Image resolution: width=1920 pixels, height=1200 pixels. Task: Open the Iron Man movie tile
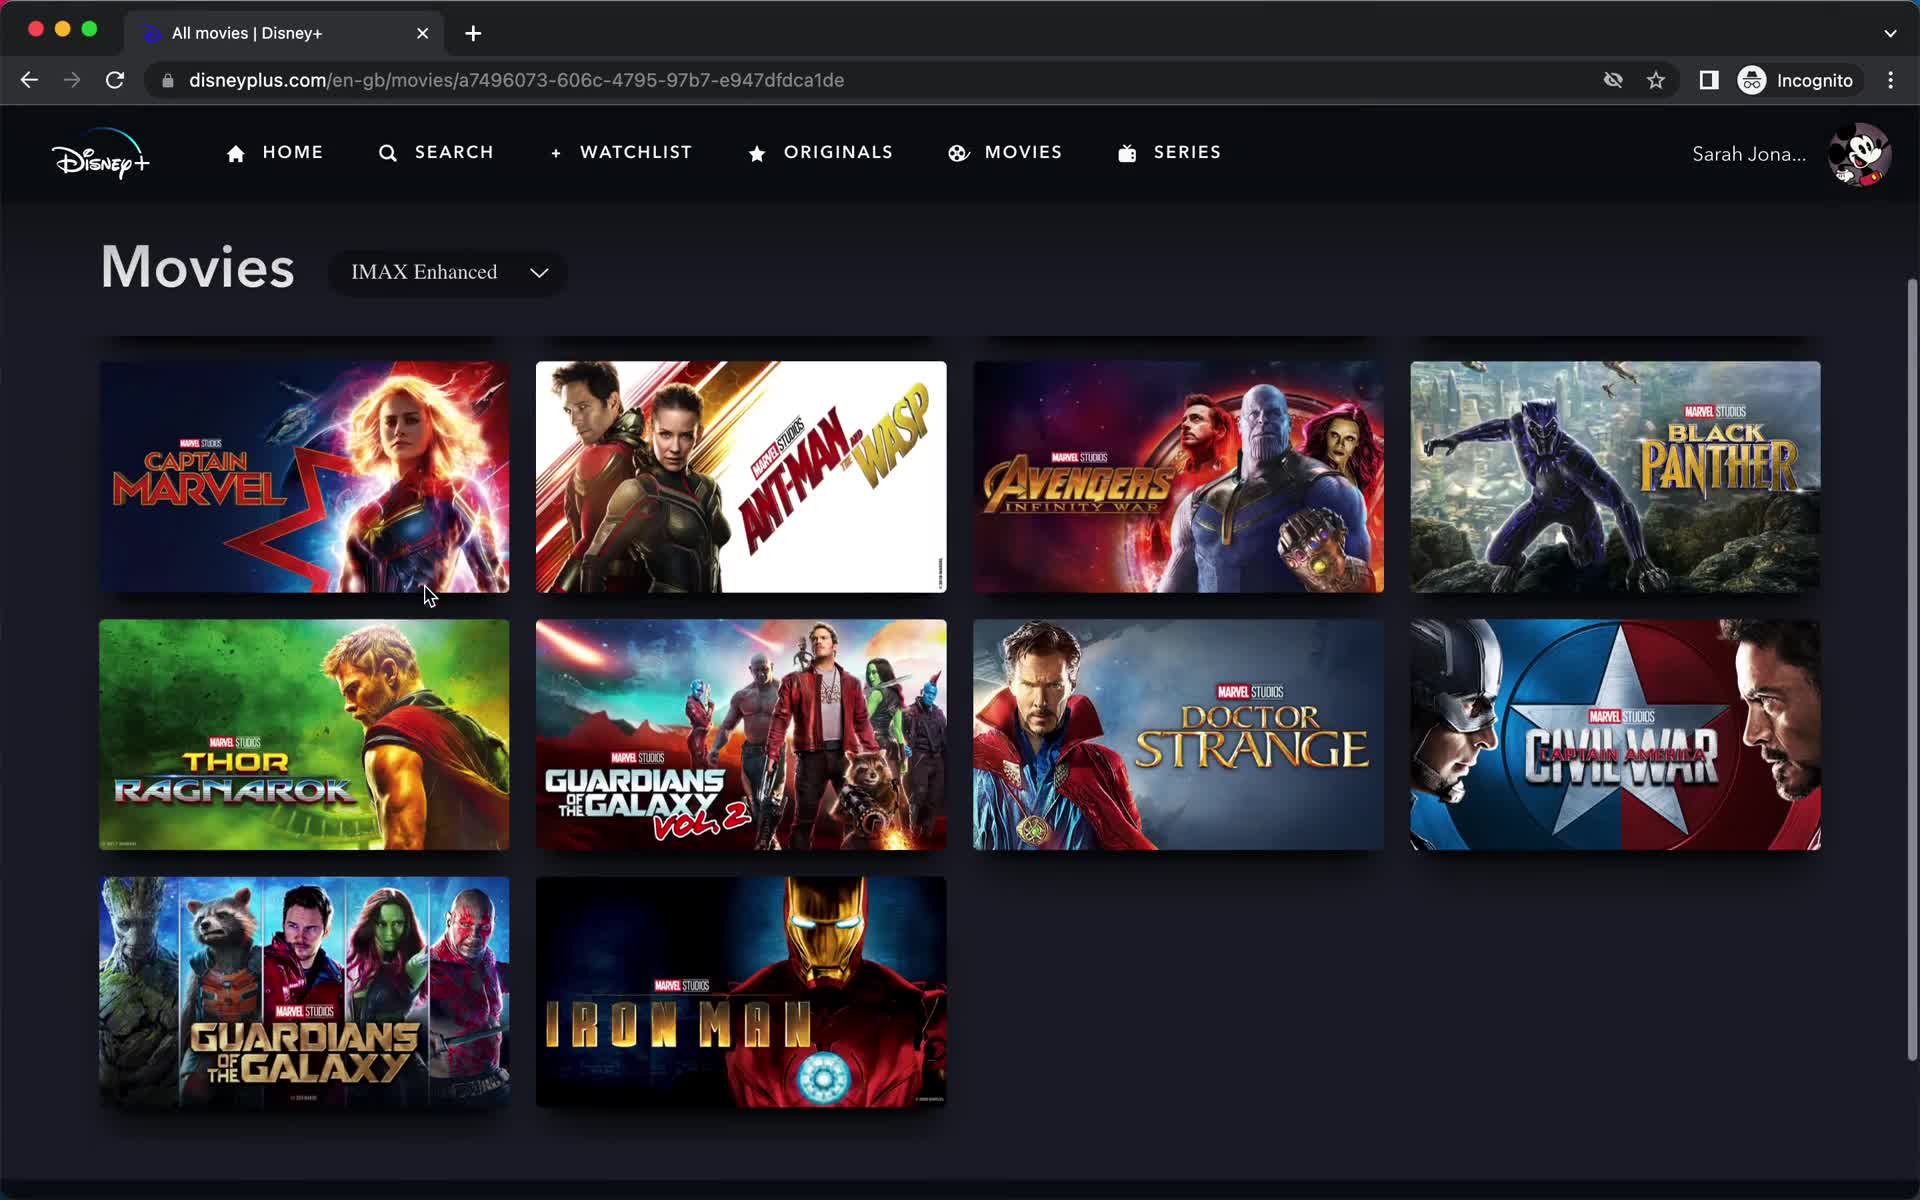[741, 992]
